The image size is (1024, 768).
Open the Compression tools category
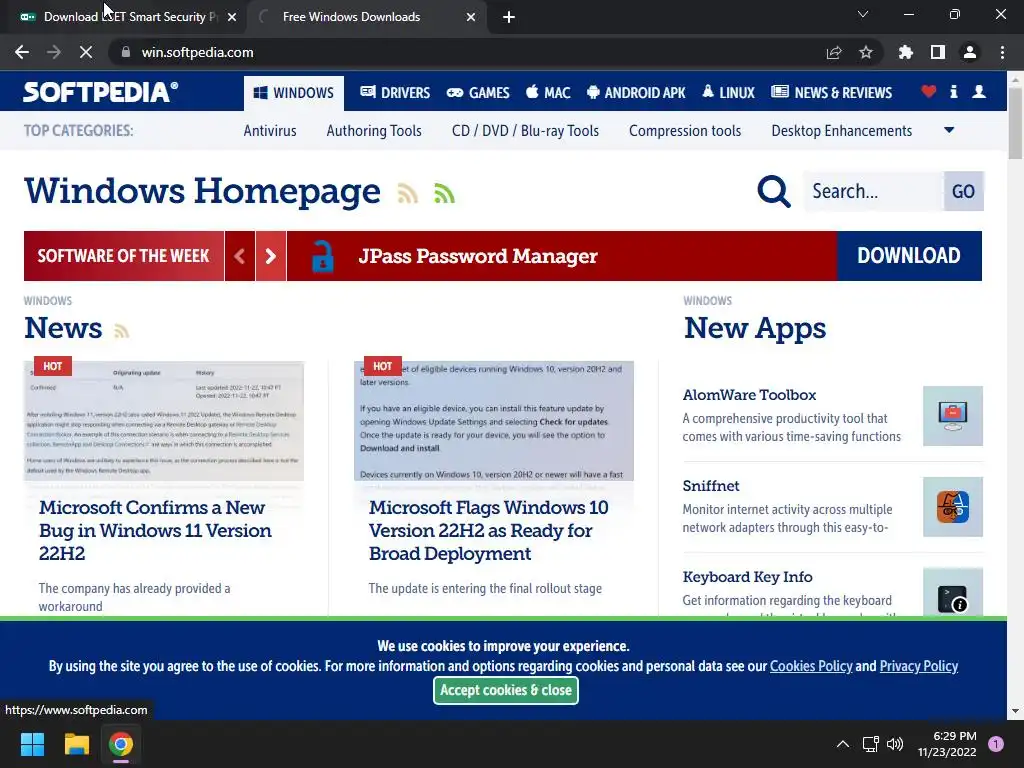point(685,131)
